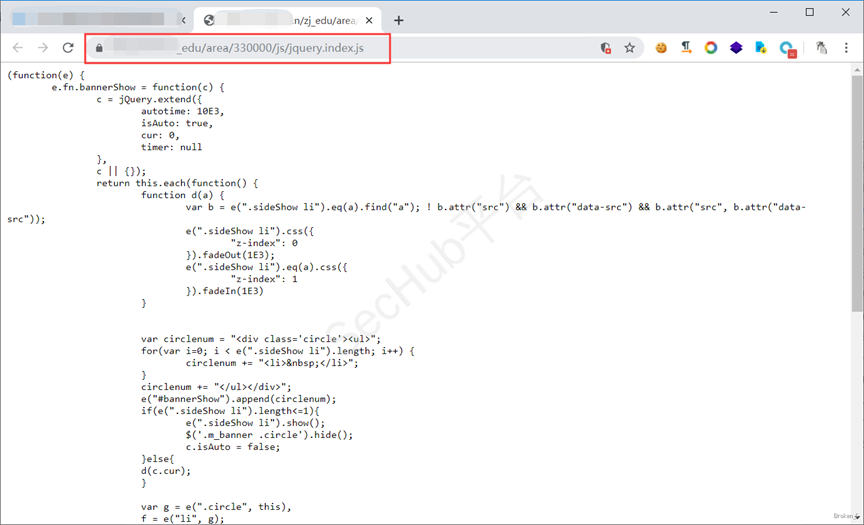Click the browser forward arrow
This screenshot has height=525, width=864.
(43, 48)
